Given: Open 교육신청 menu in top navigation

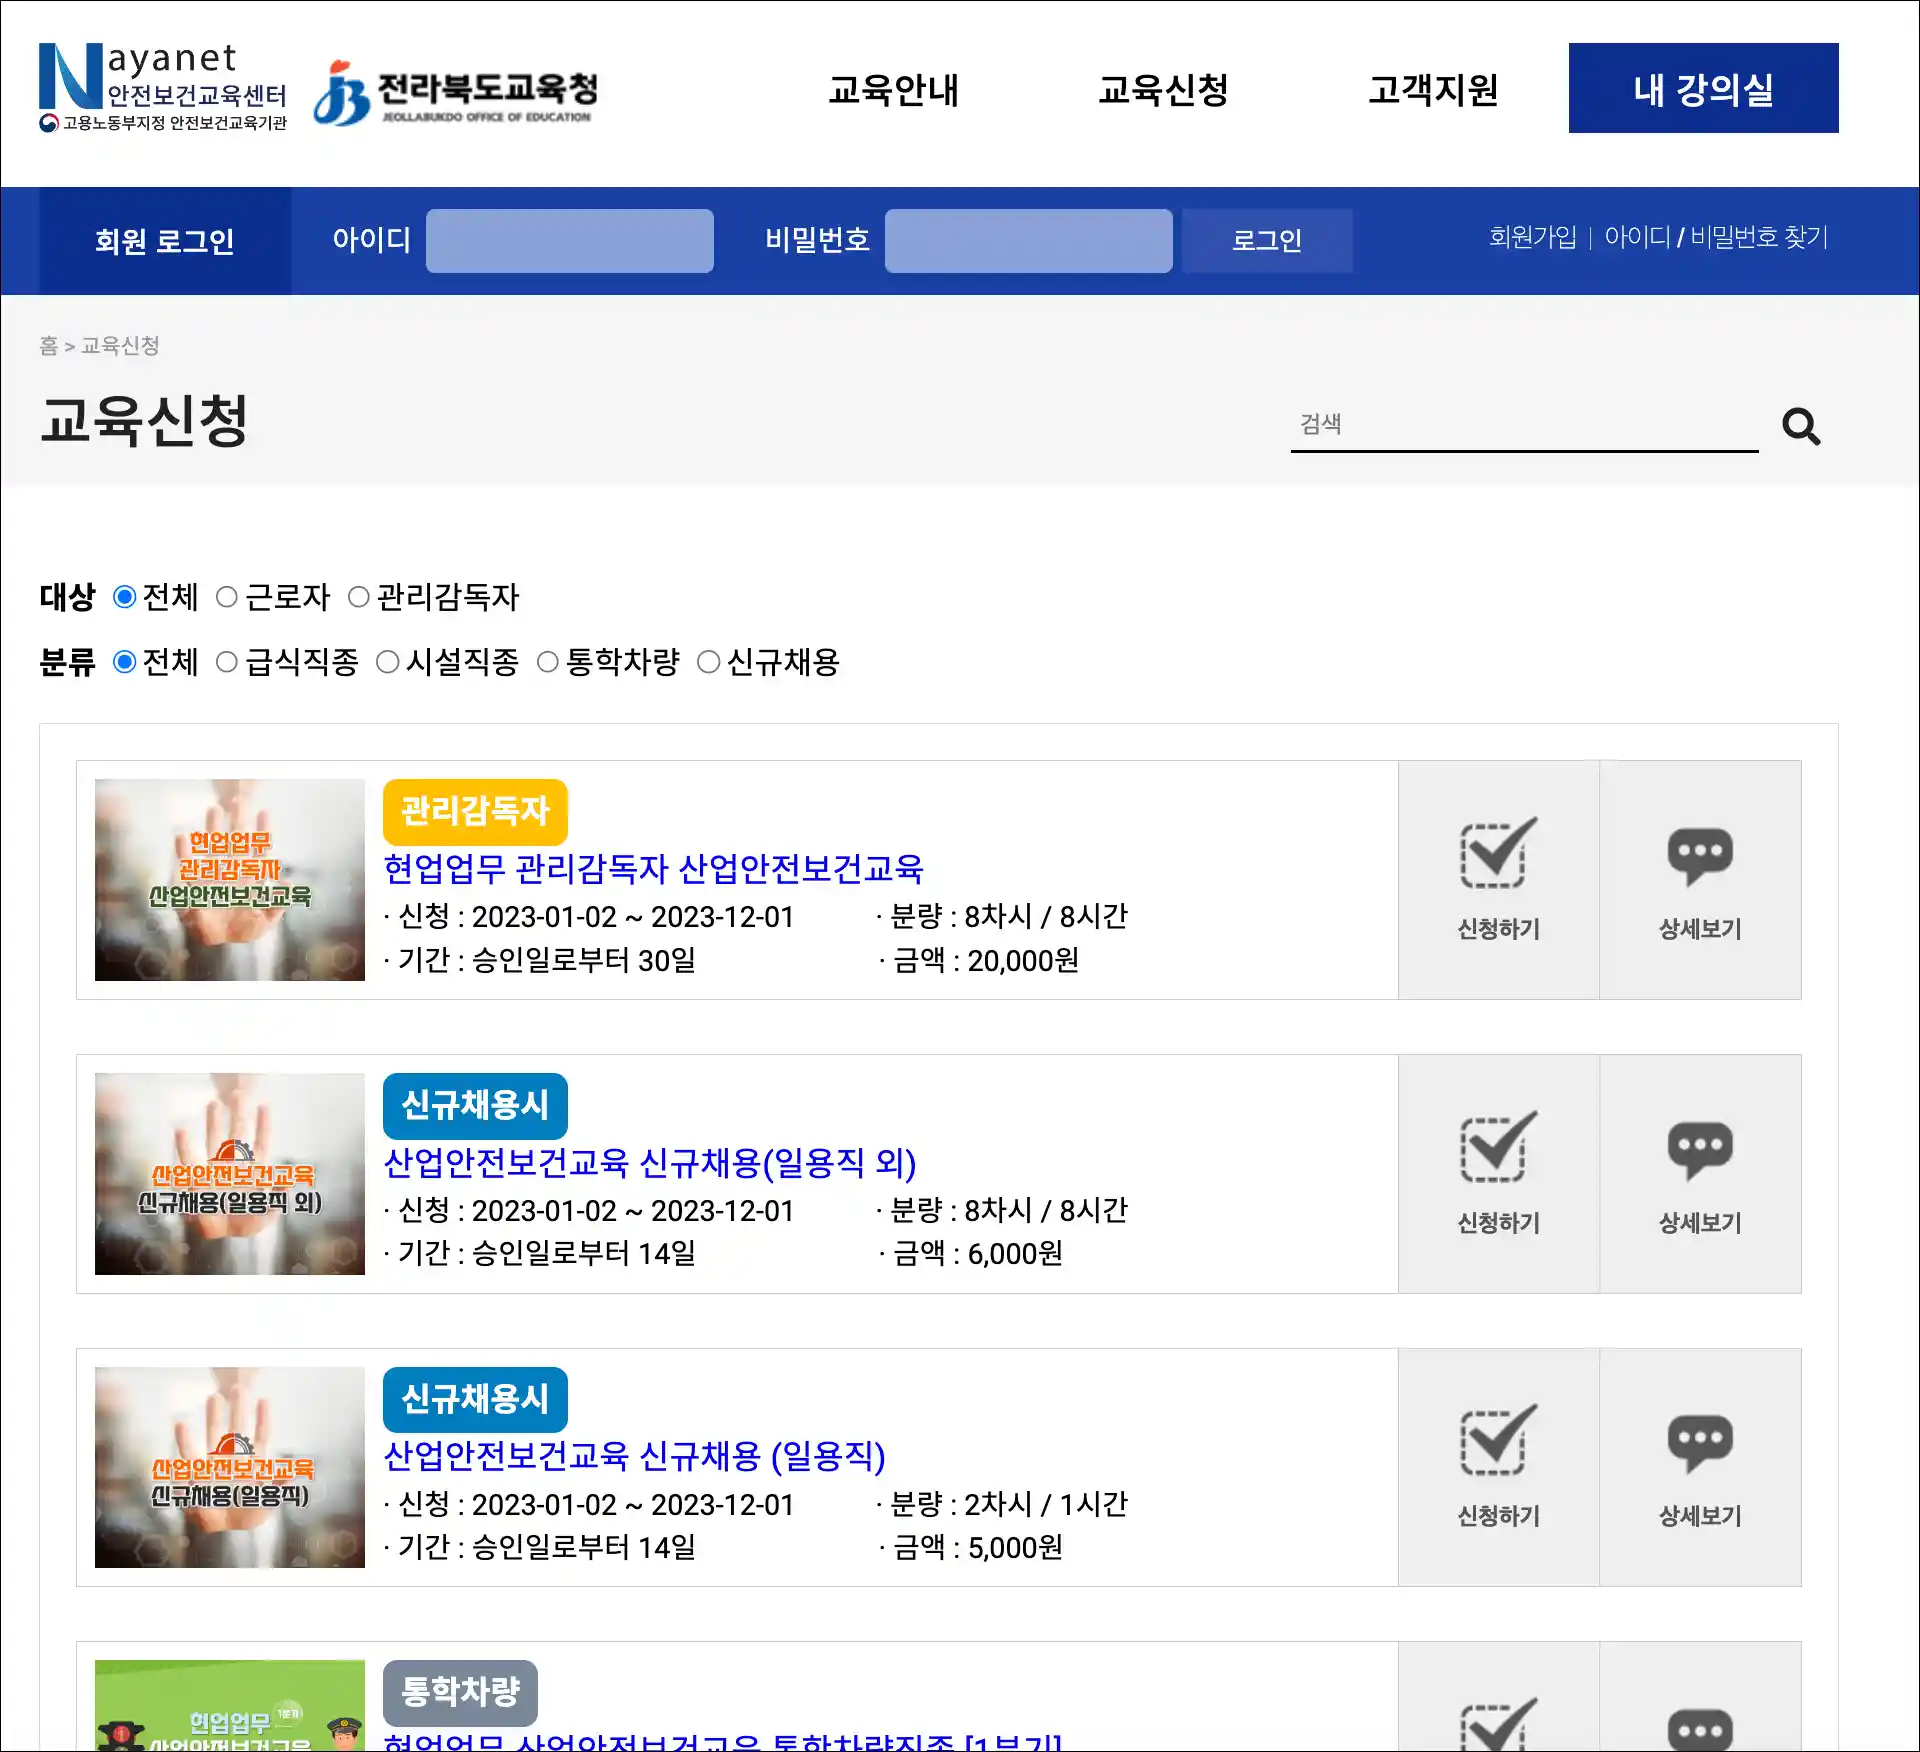Looking at the screenshot, I should click(1163, 90).
